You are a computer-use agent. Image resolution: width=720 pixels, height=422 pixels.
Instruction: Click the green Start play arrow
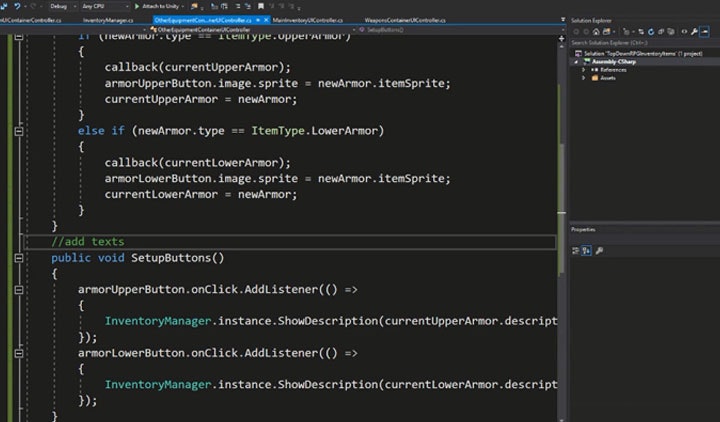(x=137, y=6)
